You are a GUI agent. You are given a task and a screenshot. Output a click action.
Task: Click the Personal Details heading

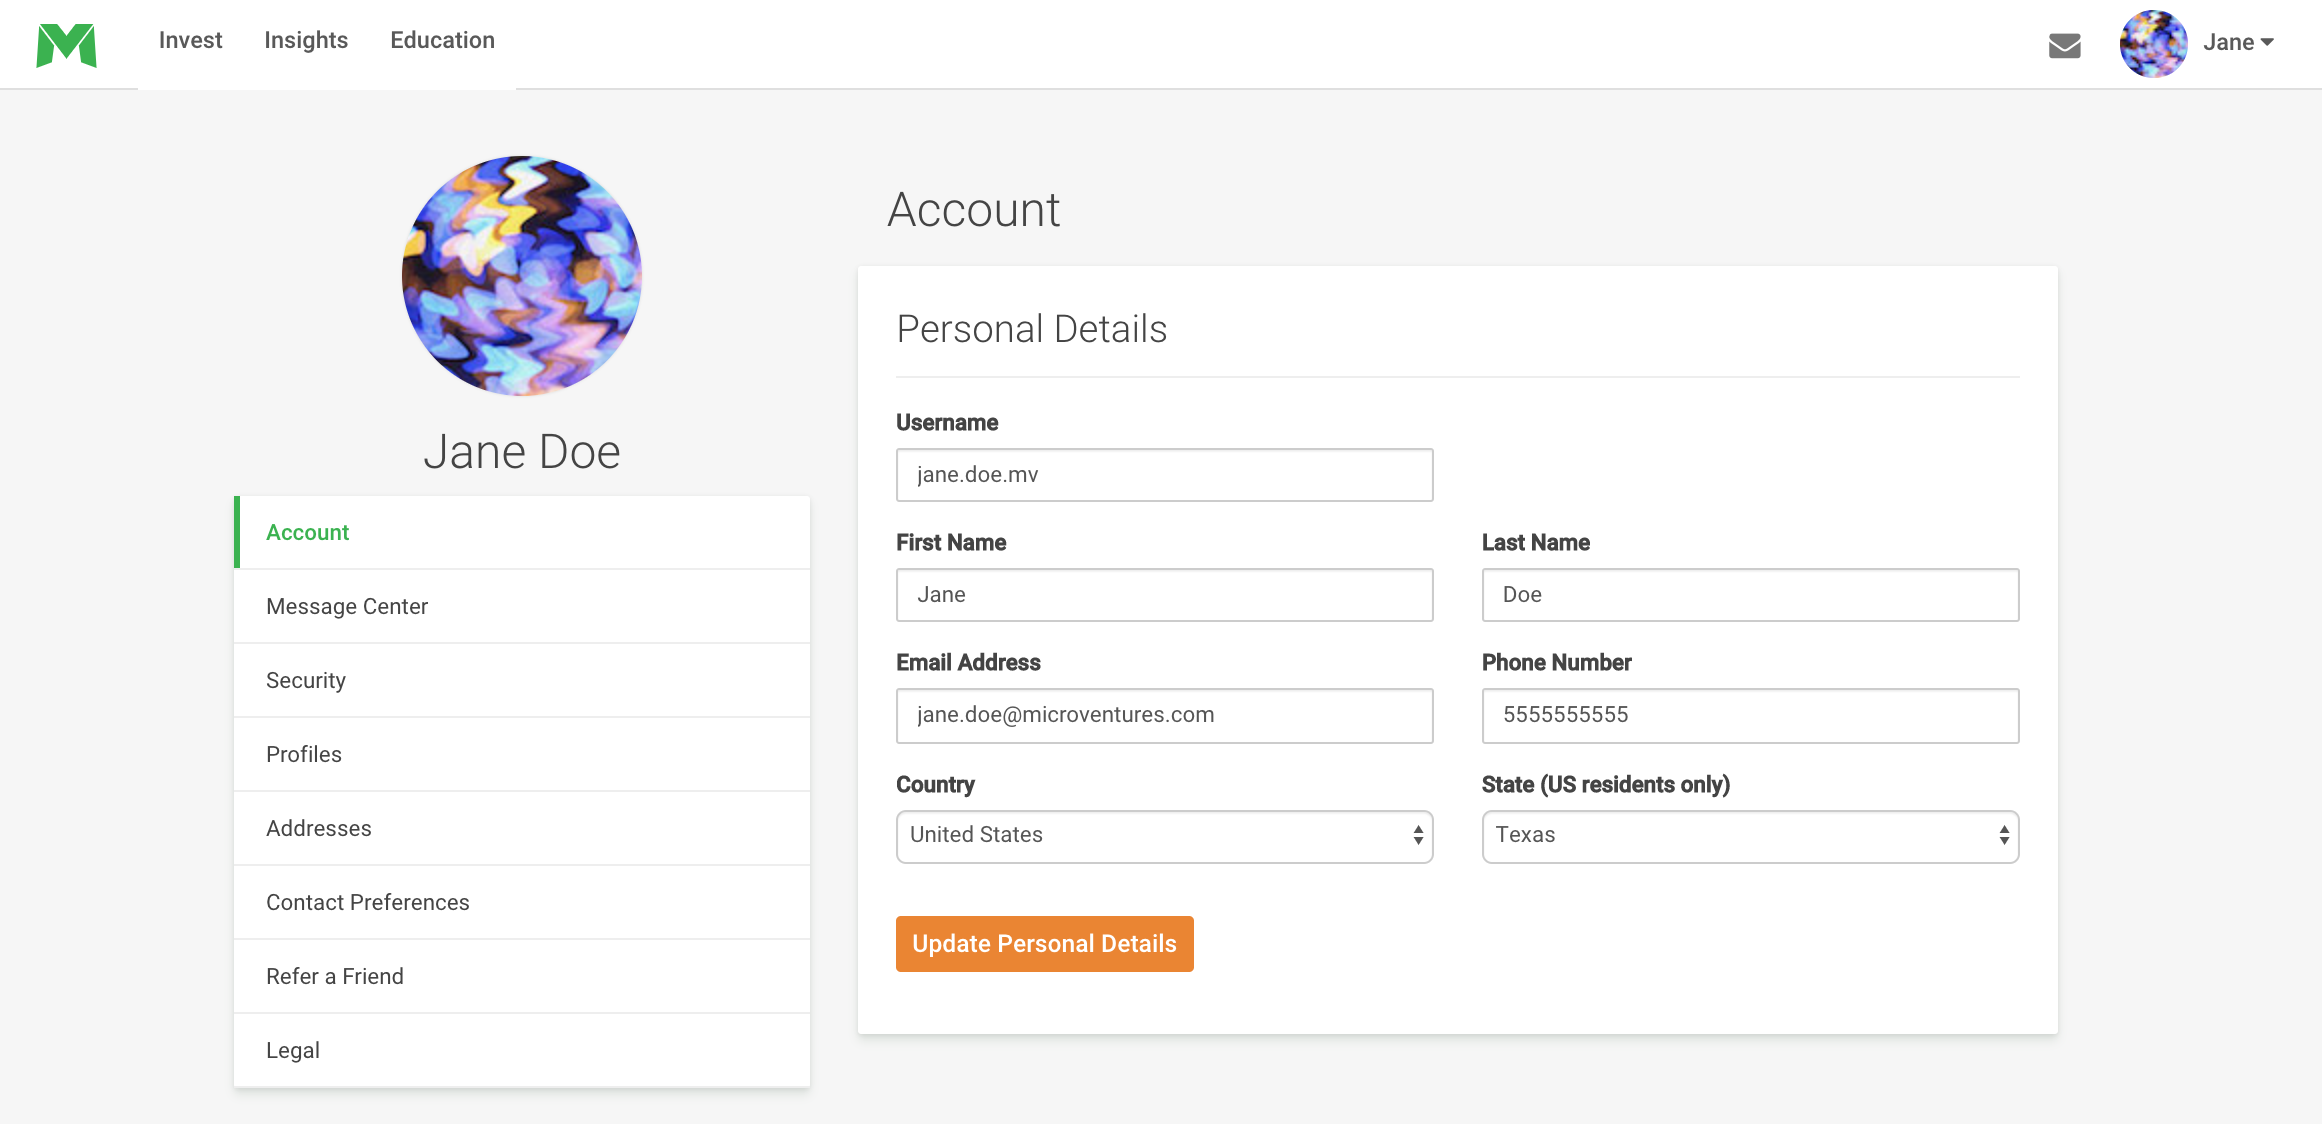(x=1032, y=329)
